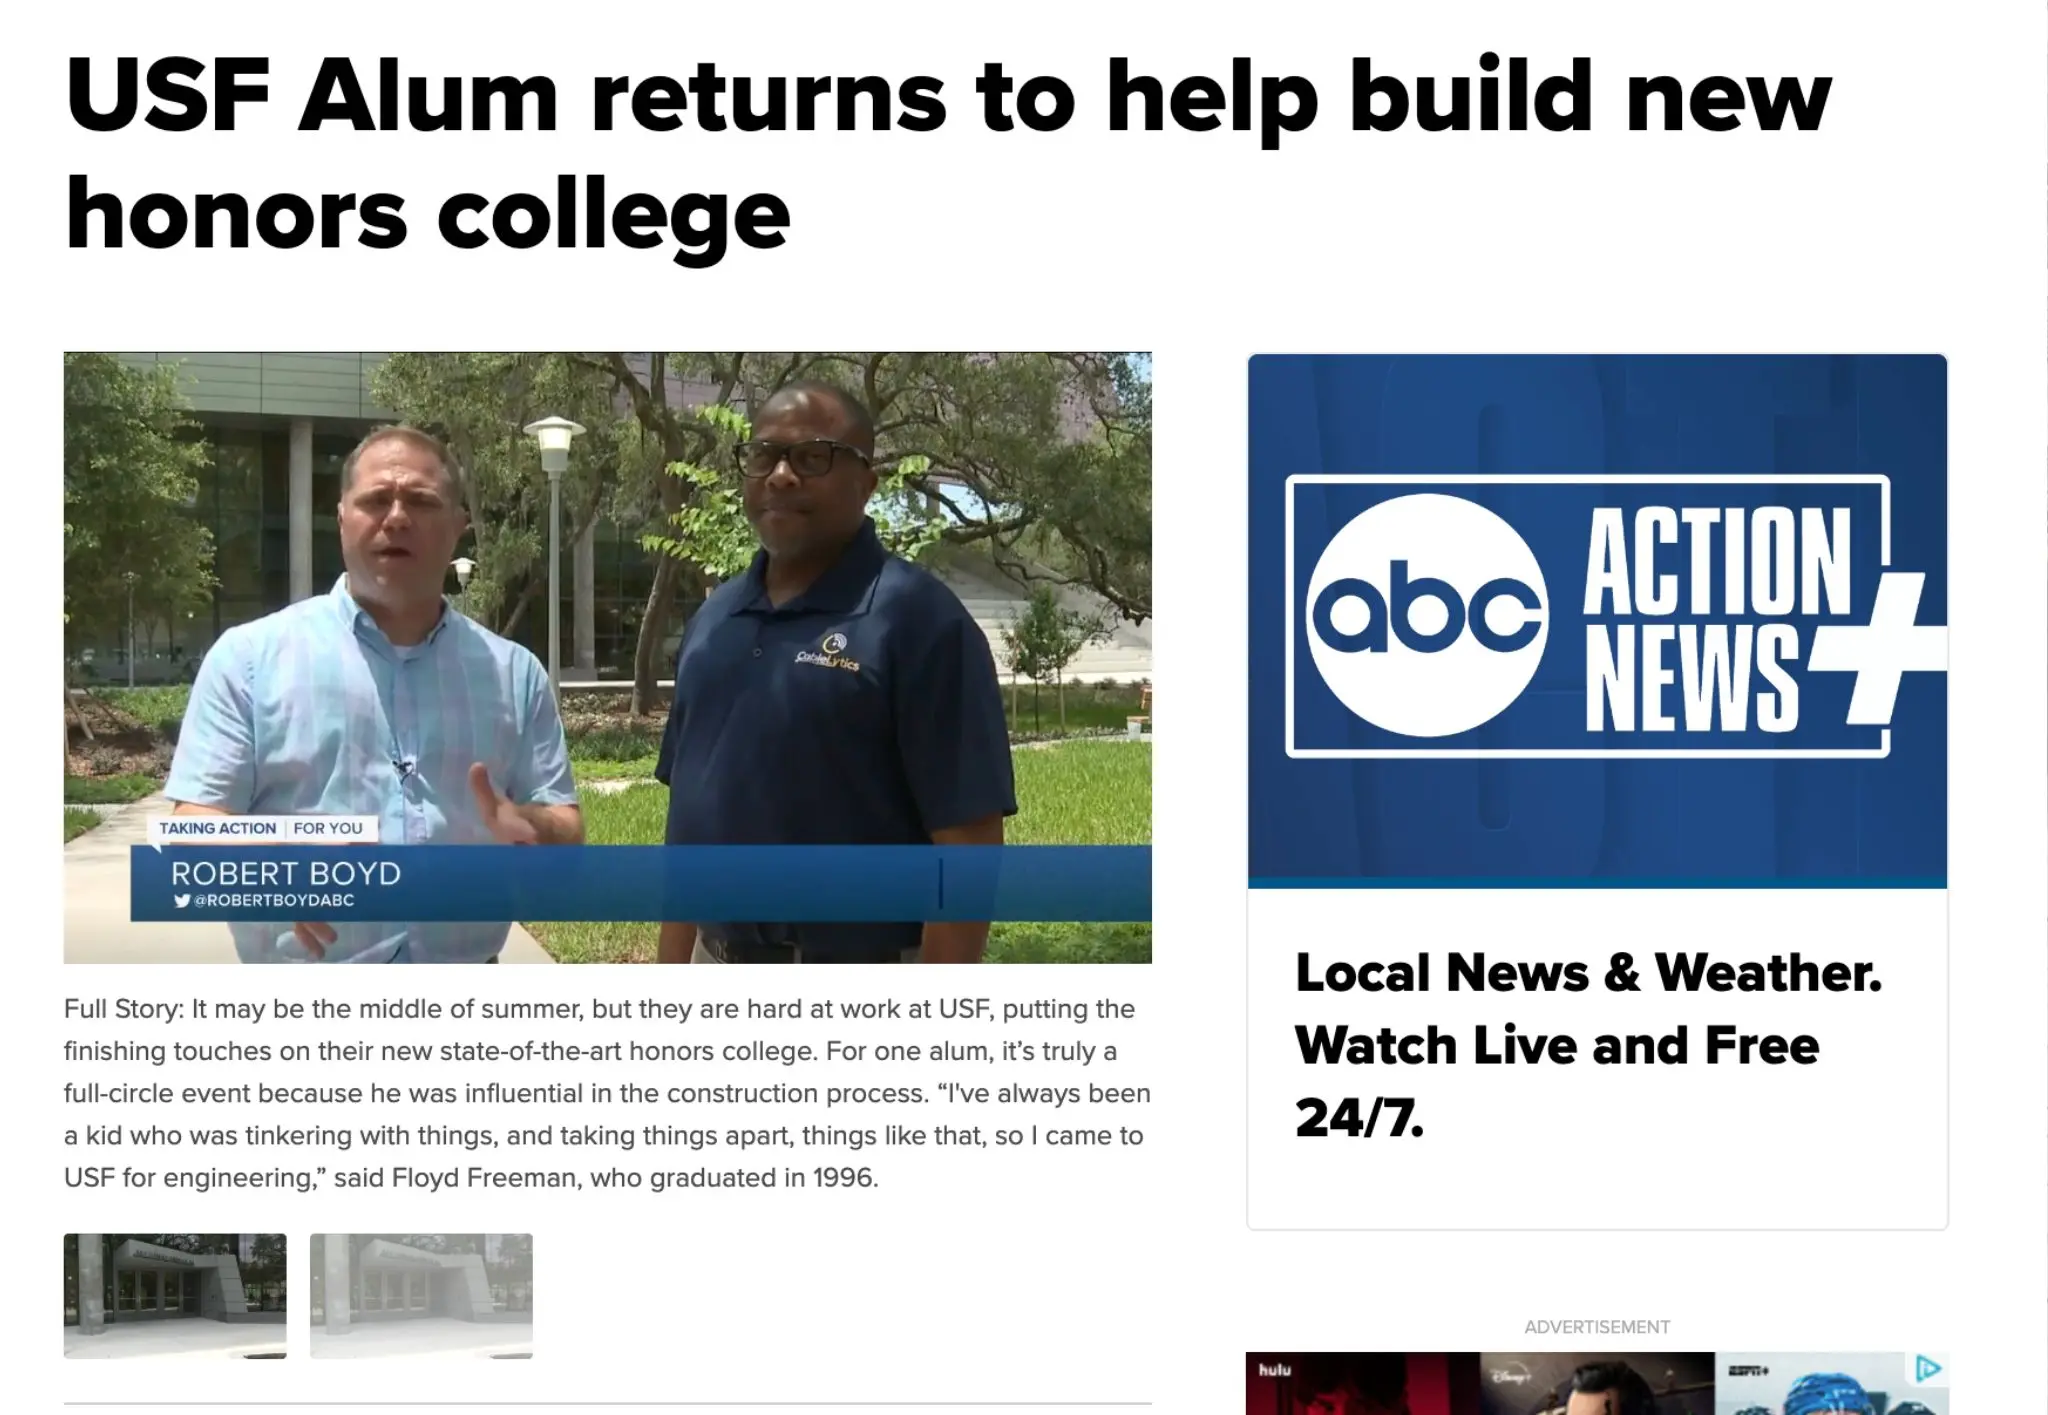The width and height of the screenshot is (2048, 1415).
Task: Play the main Robert Boyd news video
Action: pos(608,658)
